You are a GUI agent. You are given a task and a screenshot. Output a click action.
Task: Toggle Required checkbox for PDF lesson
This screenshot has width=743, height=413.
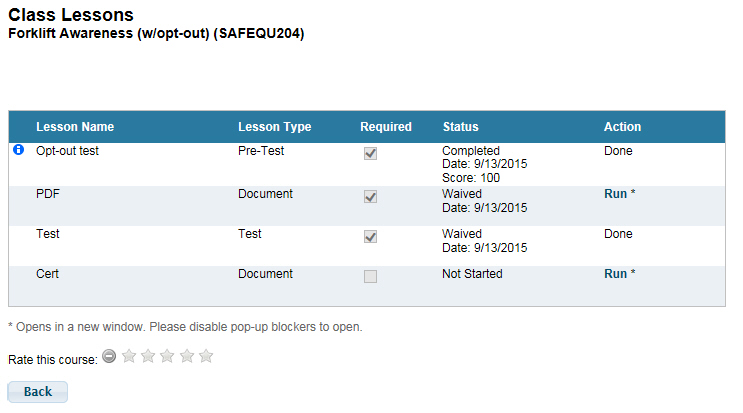tap(370, 197)
